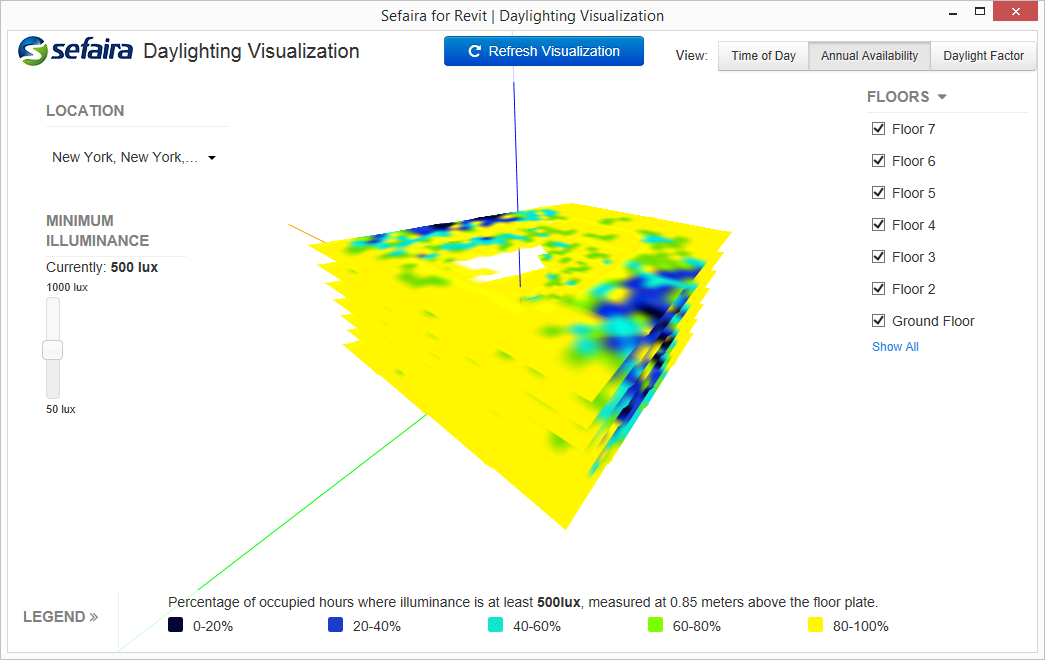Click the Sefaira logo icon

[33, 51]
